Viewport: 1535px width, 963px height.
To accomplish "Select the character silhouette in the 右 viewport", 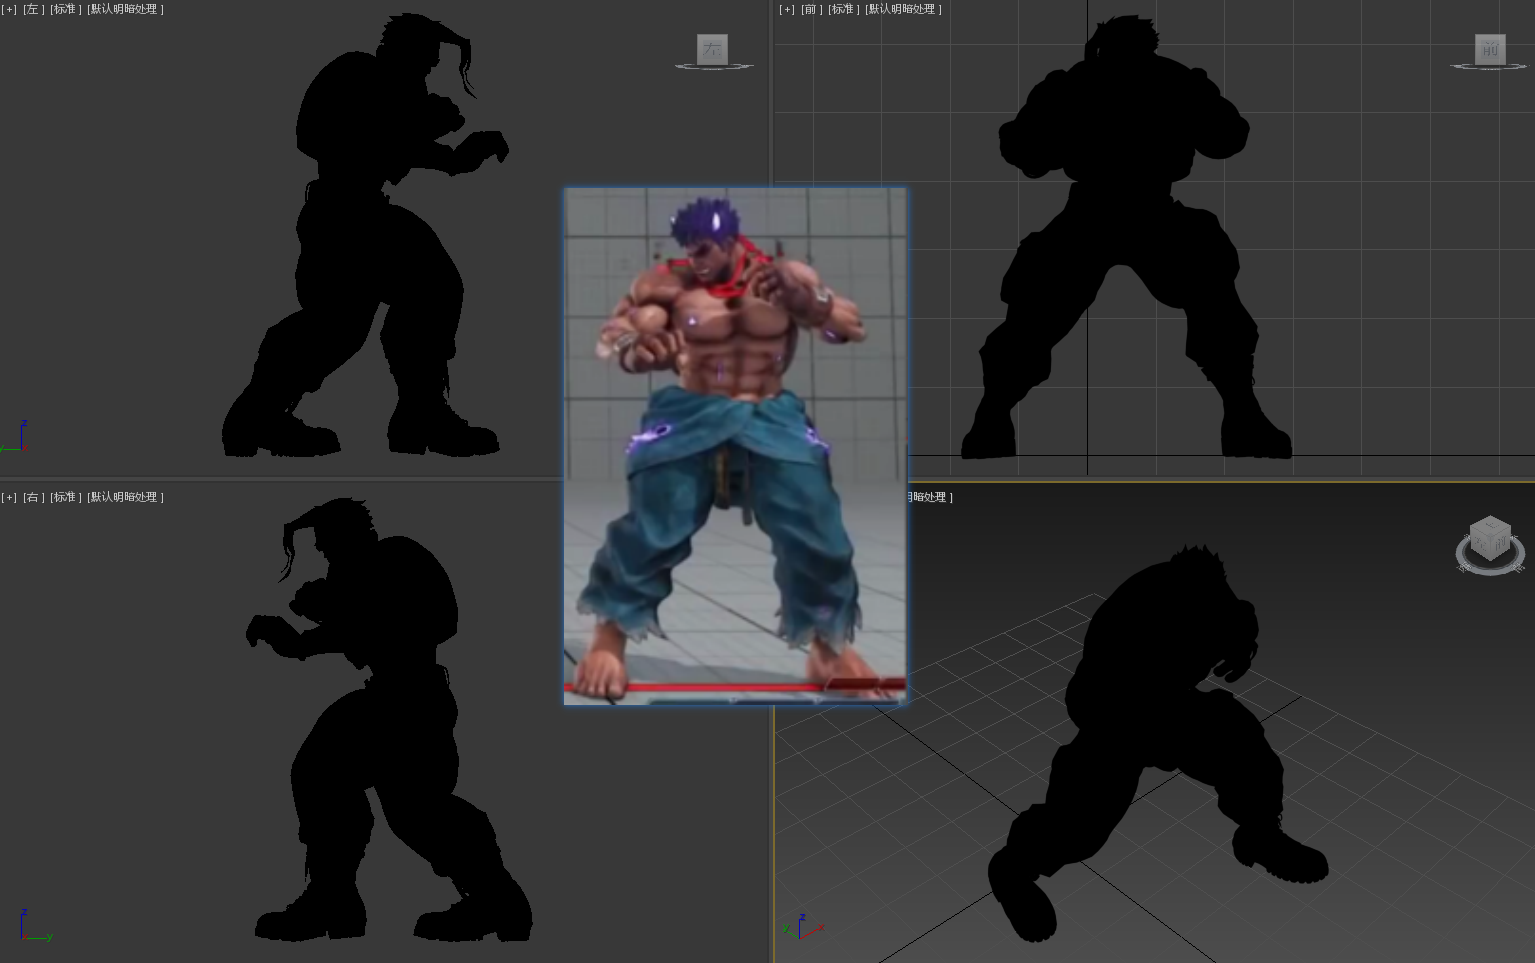I will 390,720.
